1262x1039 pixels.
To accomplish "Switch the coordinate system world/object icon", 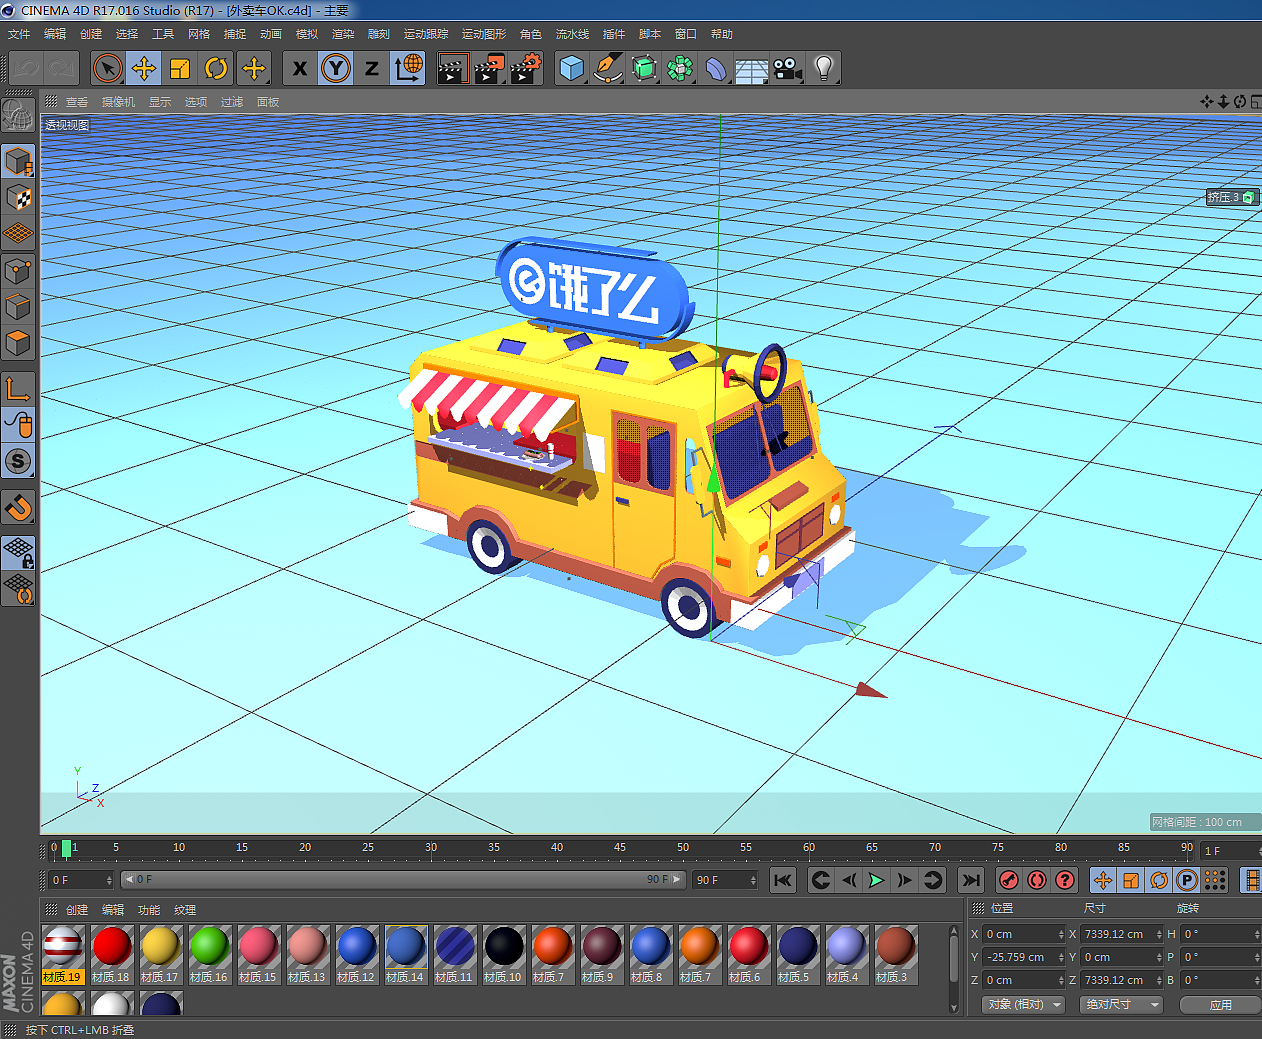I will [409, 68].
